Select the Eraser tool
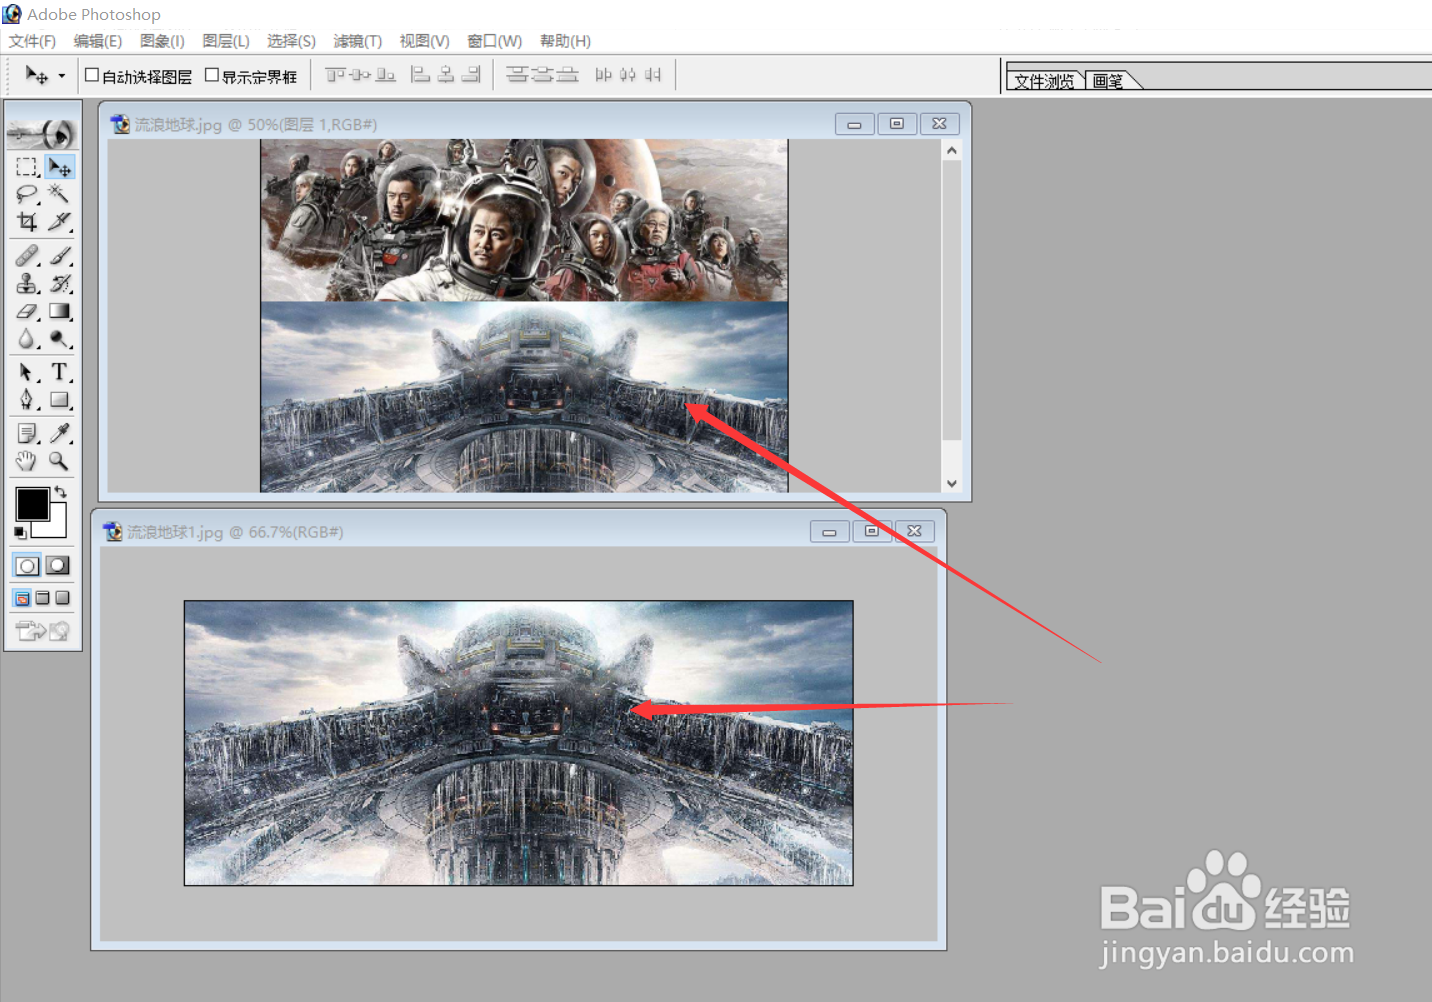 point(27,312)
